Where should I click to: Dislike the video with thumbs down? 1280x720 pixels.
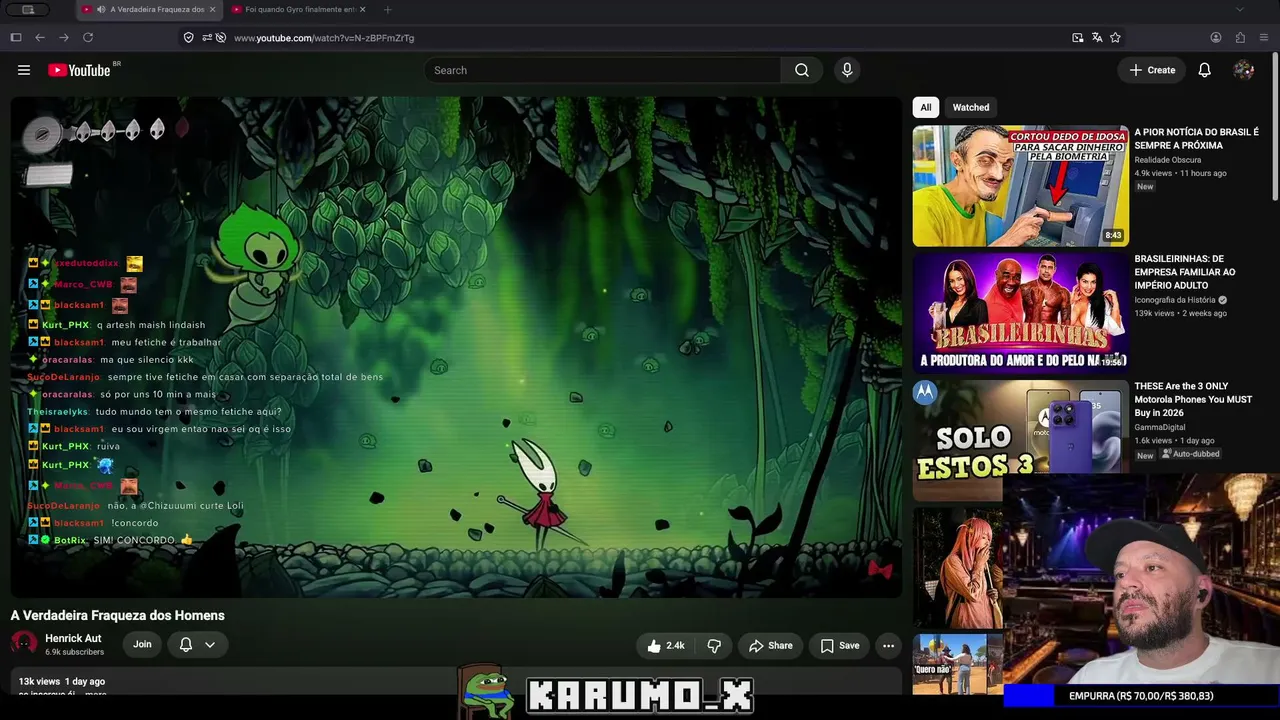(x=714, y=646)
